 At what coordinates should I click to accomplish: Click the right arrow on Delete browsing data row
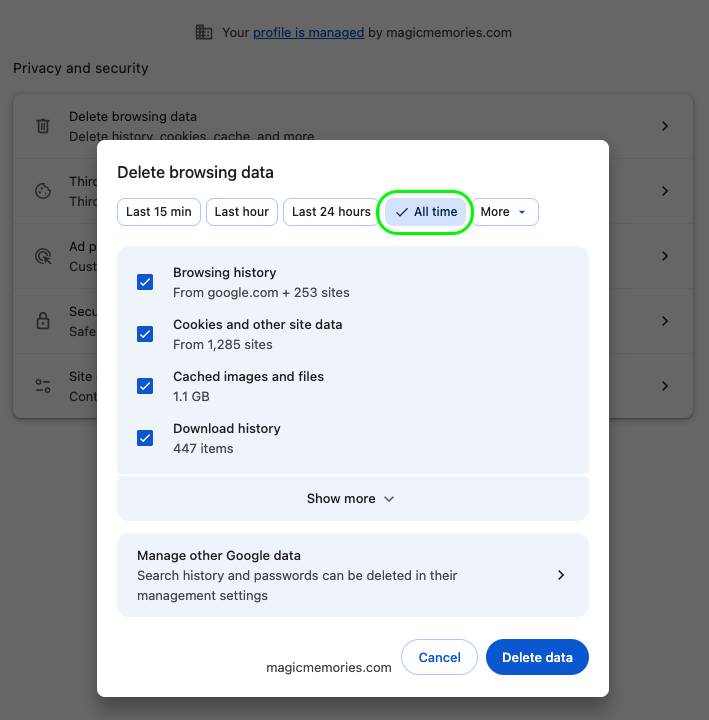coord(665,126)
